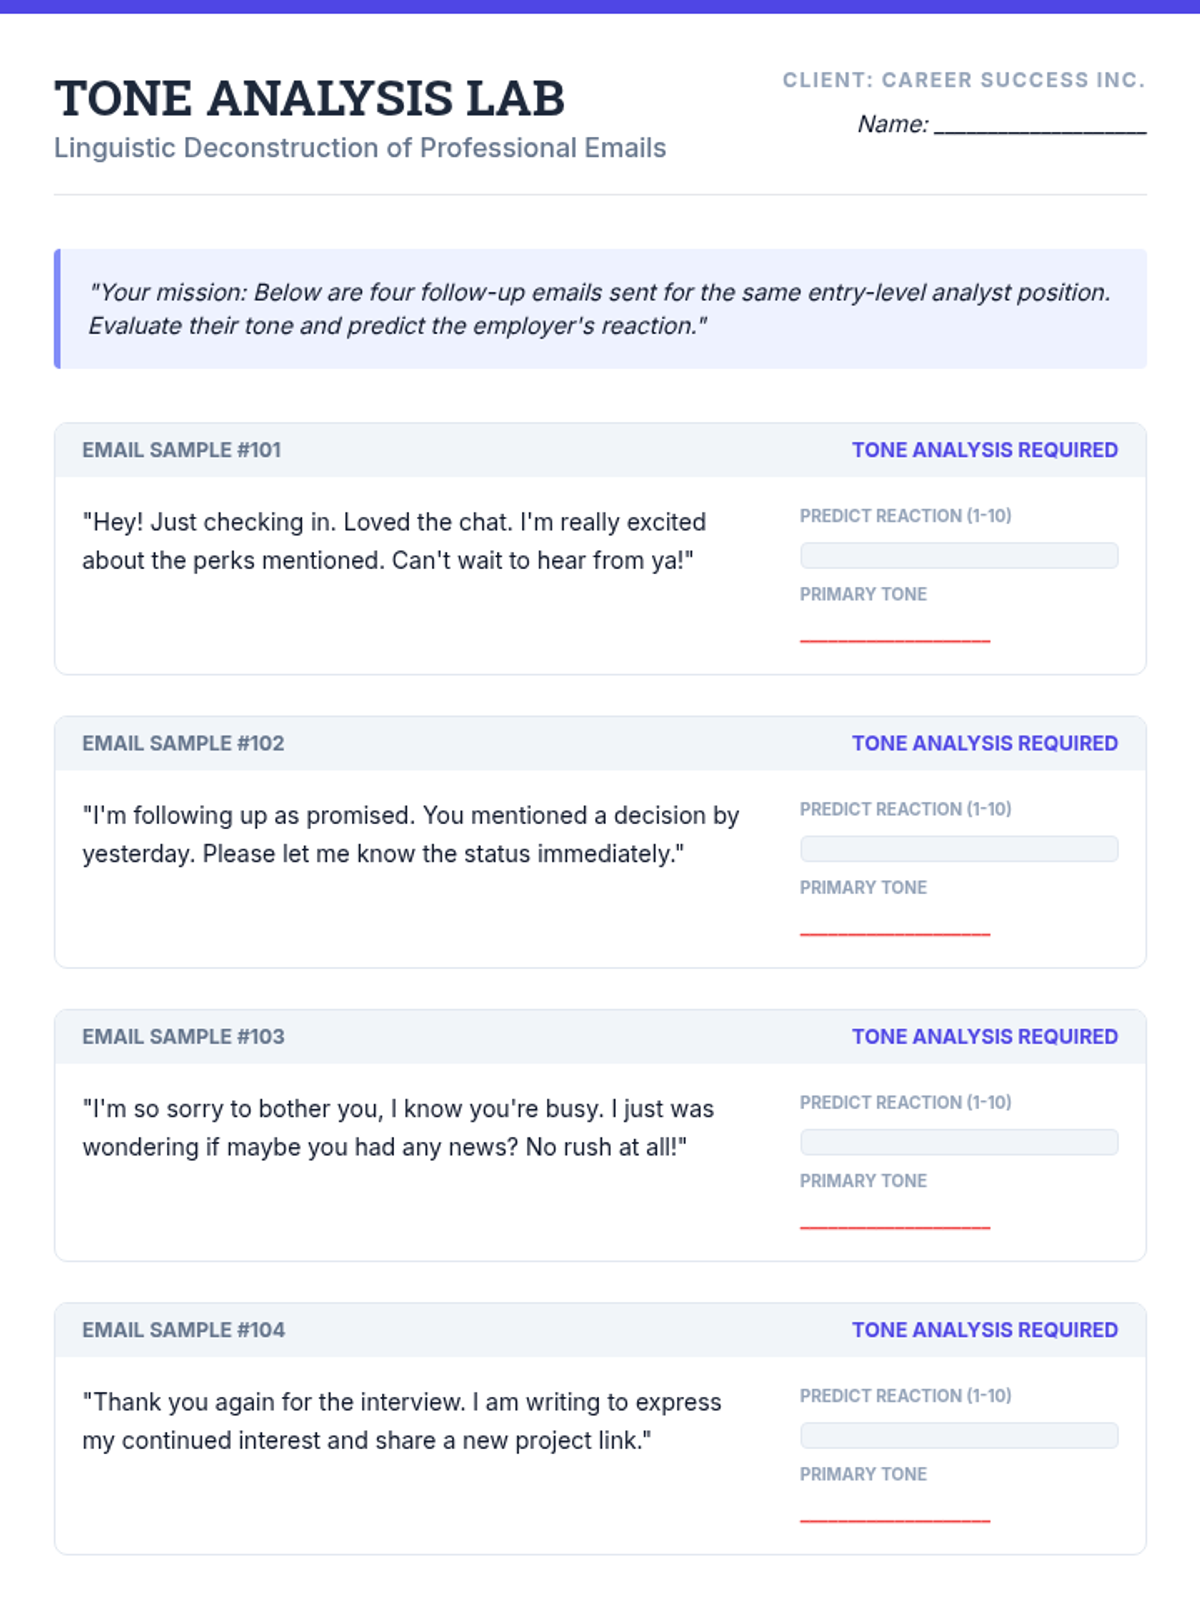Click the Name blank line field
Viewport: 1200px width, 1600px height.
pyautogui.click(x=1040, y=124)
